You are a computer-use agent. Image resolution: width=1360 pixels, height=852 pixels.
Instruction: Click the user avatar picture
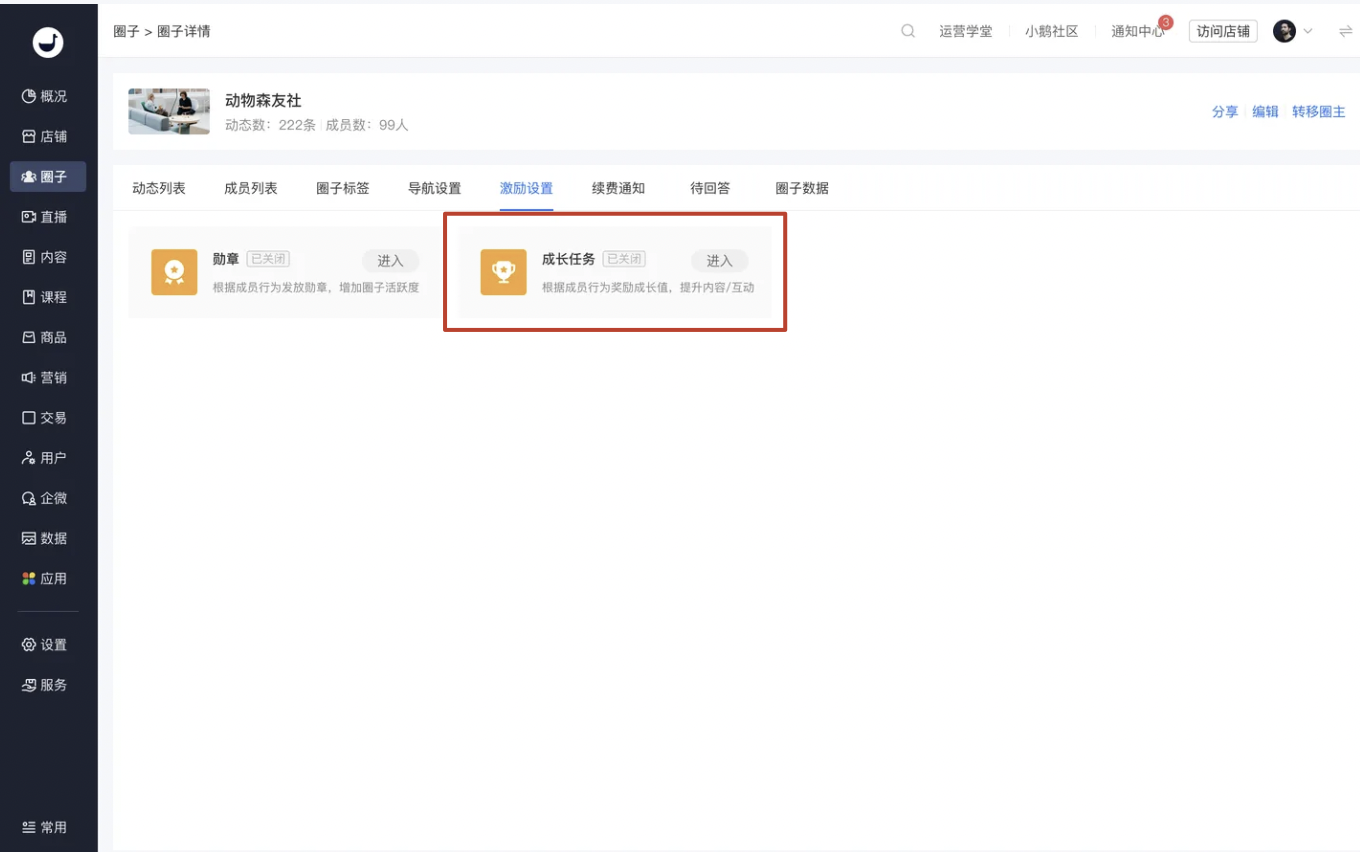[x=1284, y=31]
